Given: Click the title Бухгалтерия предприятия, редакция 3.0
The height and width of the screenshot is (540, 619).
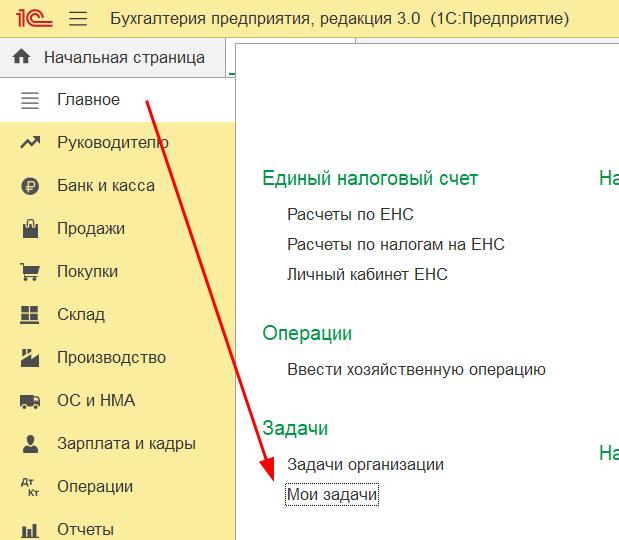Looking at the screenshot, I should point(265,19).
